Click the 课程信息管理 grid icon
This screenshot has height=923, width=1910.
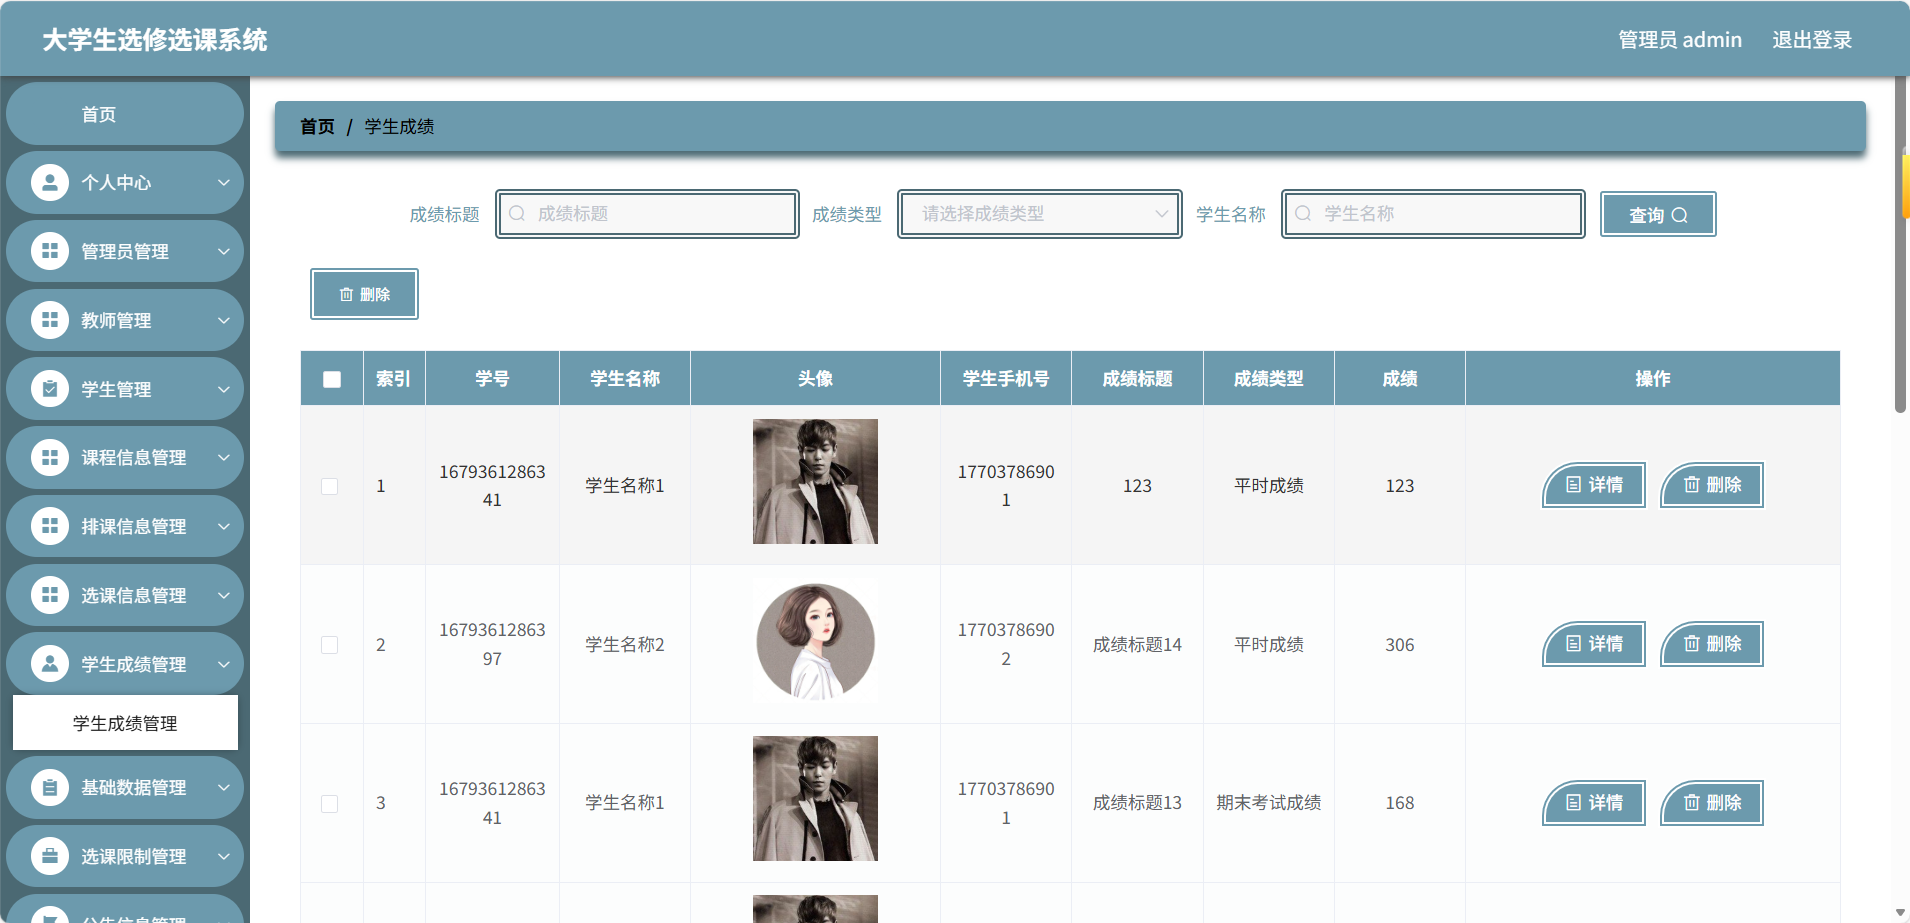50,457
